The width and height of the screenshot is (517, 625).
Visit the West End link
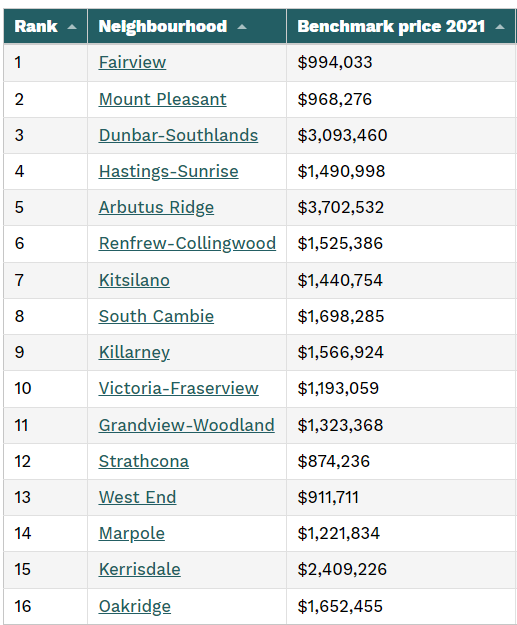(138, 497)
